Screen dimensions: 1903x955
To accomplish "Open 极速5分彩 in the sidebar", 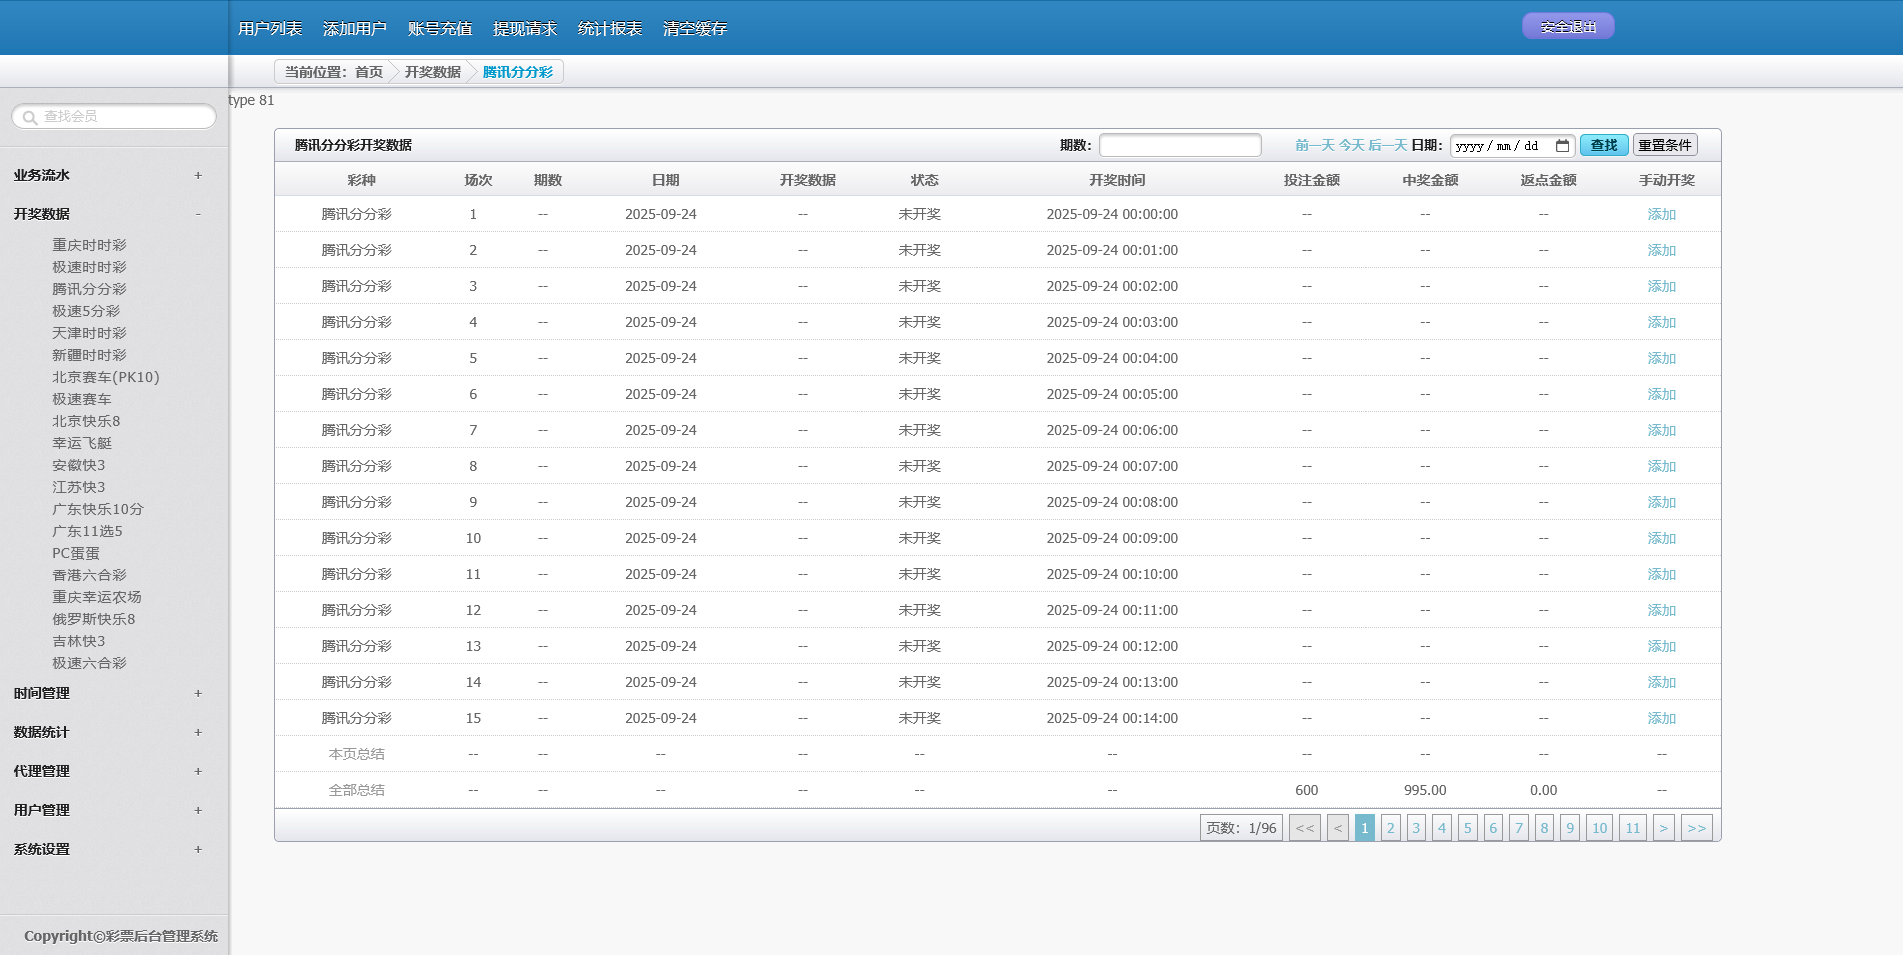I will tap(86, 311).
